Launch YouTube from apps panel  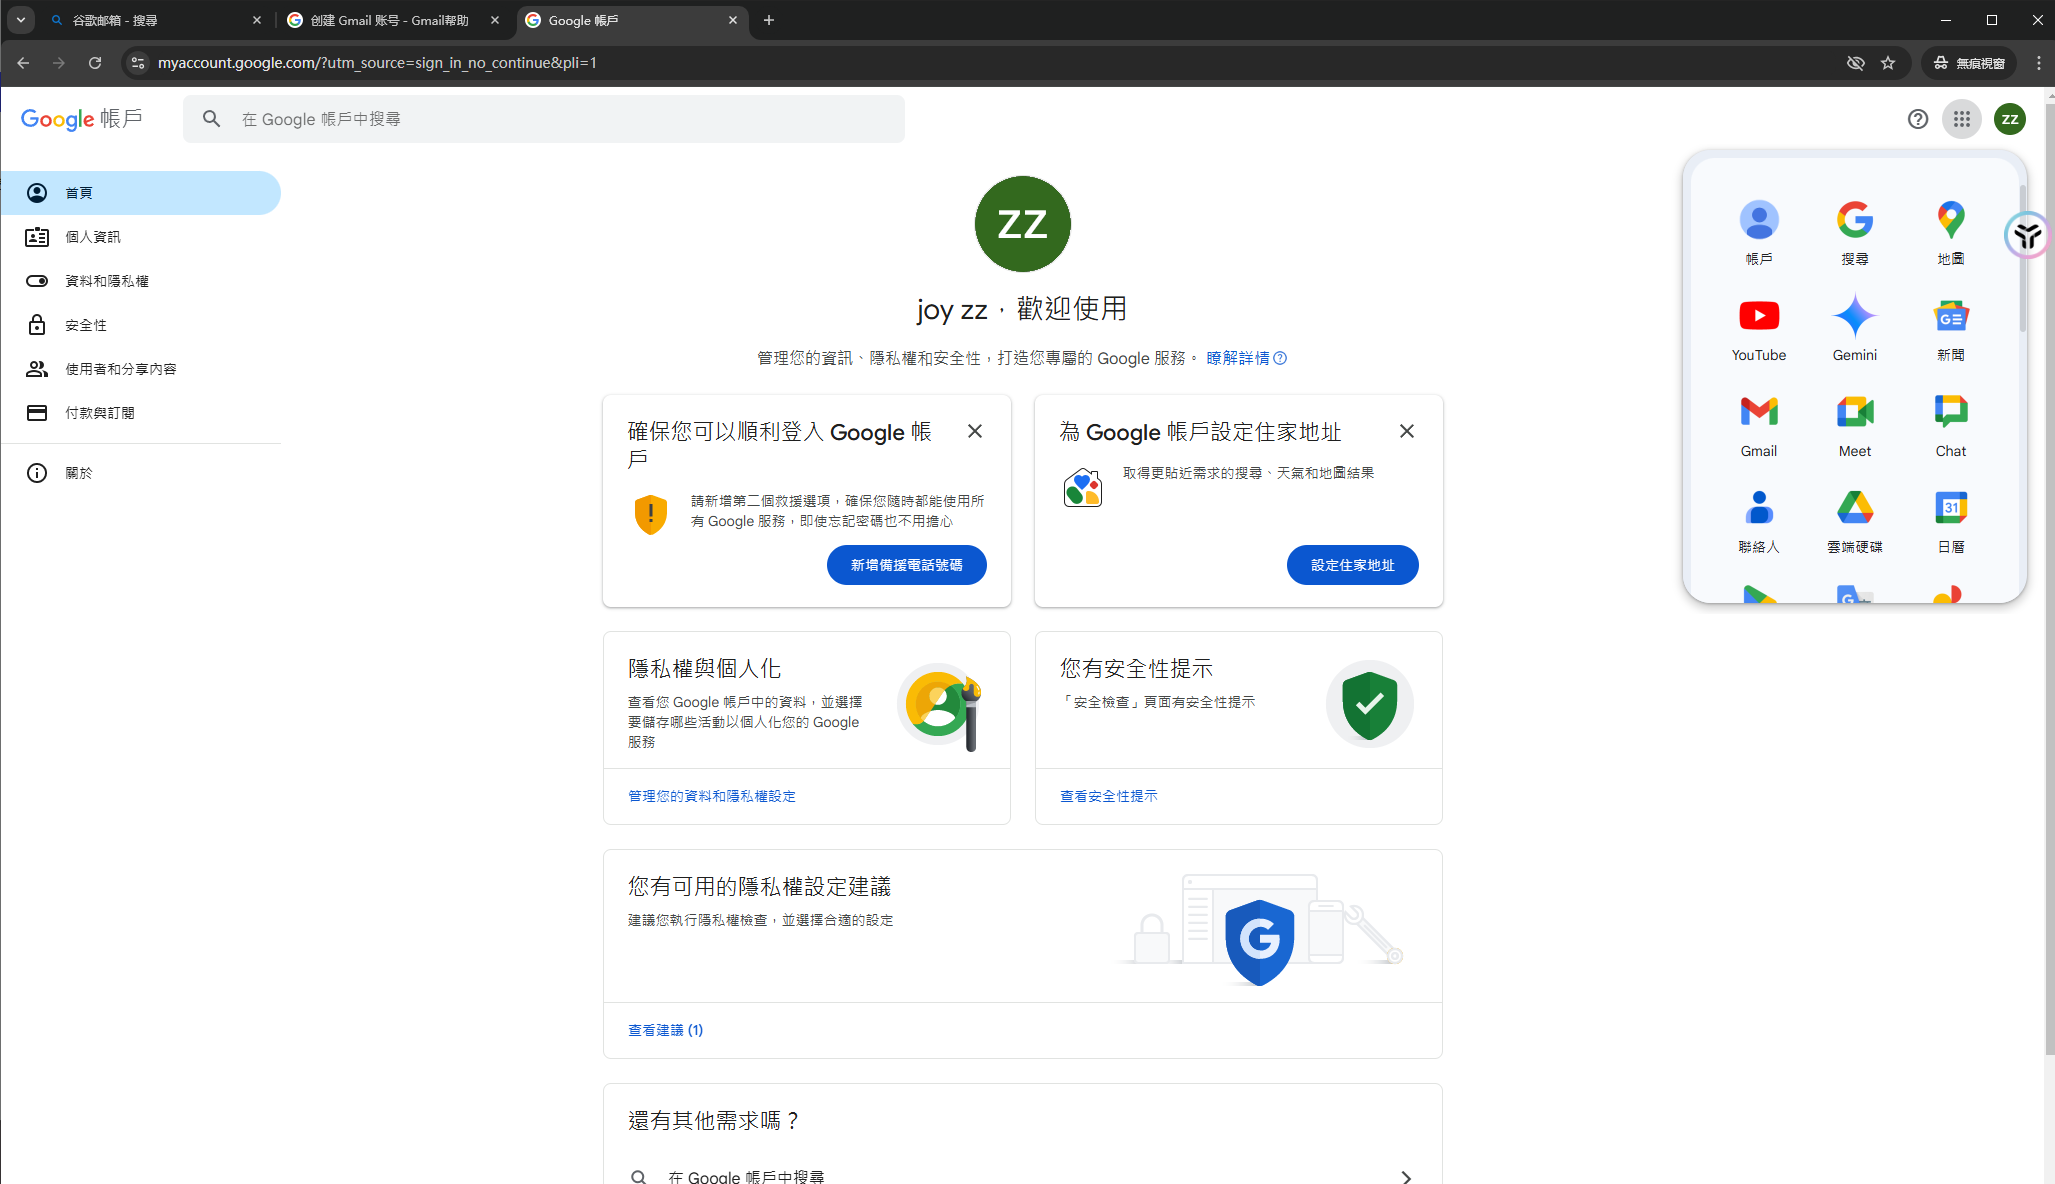[x=1759, y=328]
